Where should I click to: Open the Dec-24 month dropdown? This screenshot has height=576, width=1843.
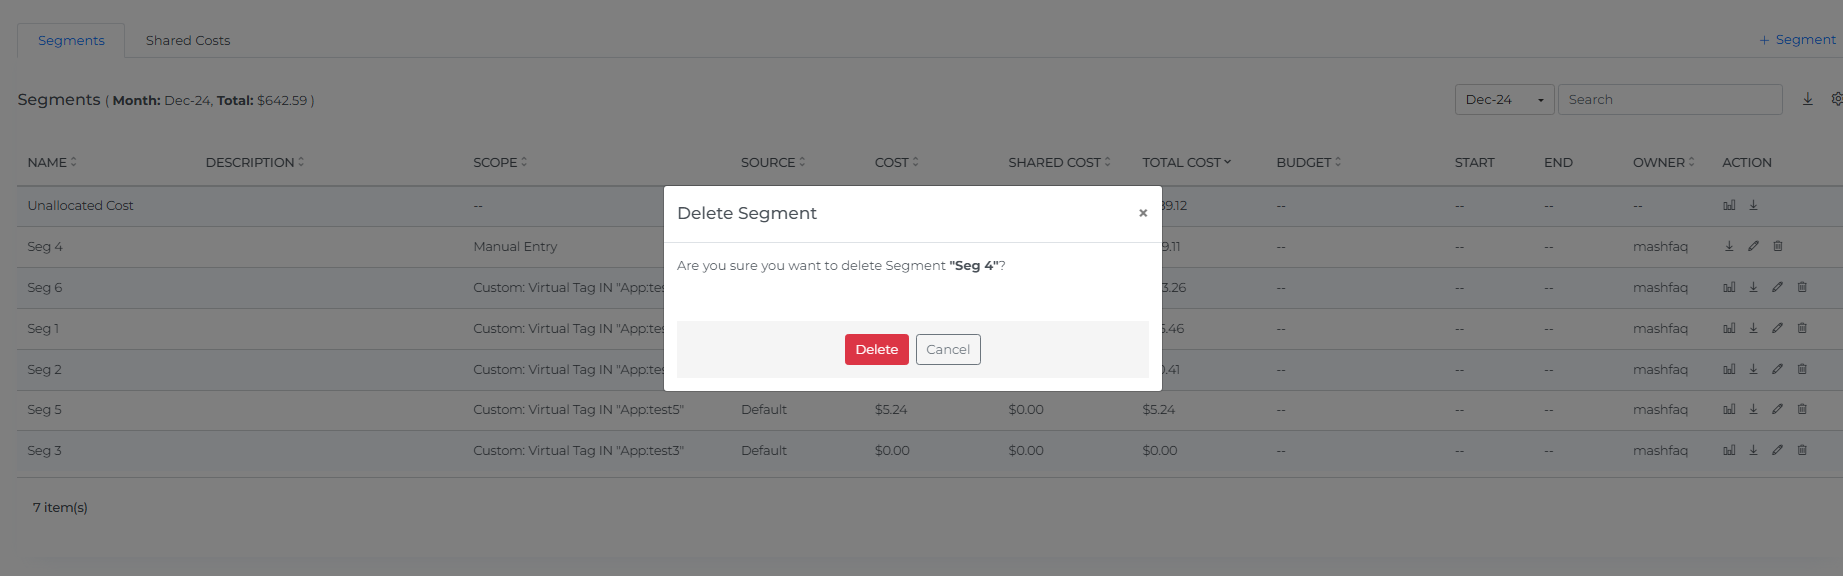pyautogui.click(x=1503, y=100)
